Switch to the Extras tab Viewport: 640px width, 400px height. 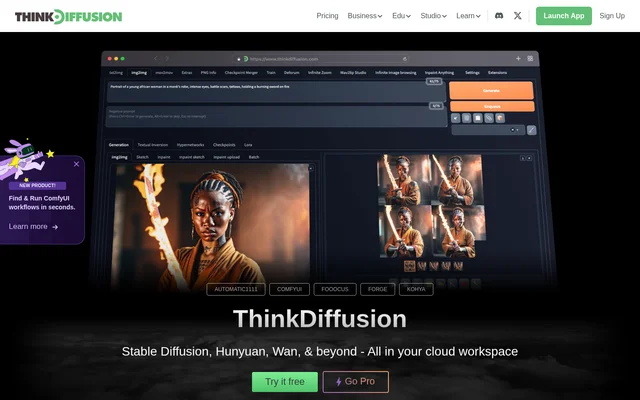tap(187, 73)
